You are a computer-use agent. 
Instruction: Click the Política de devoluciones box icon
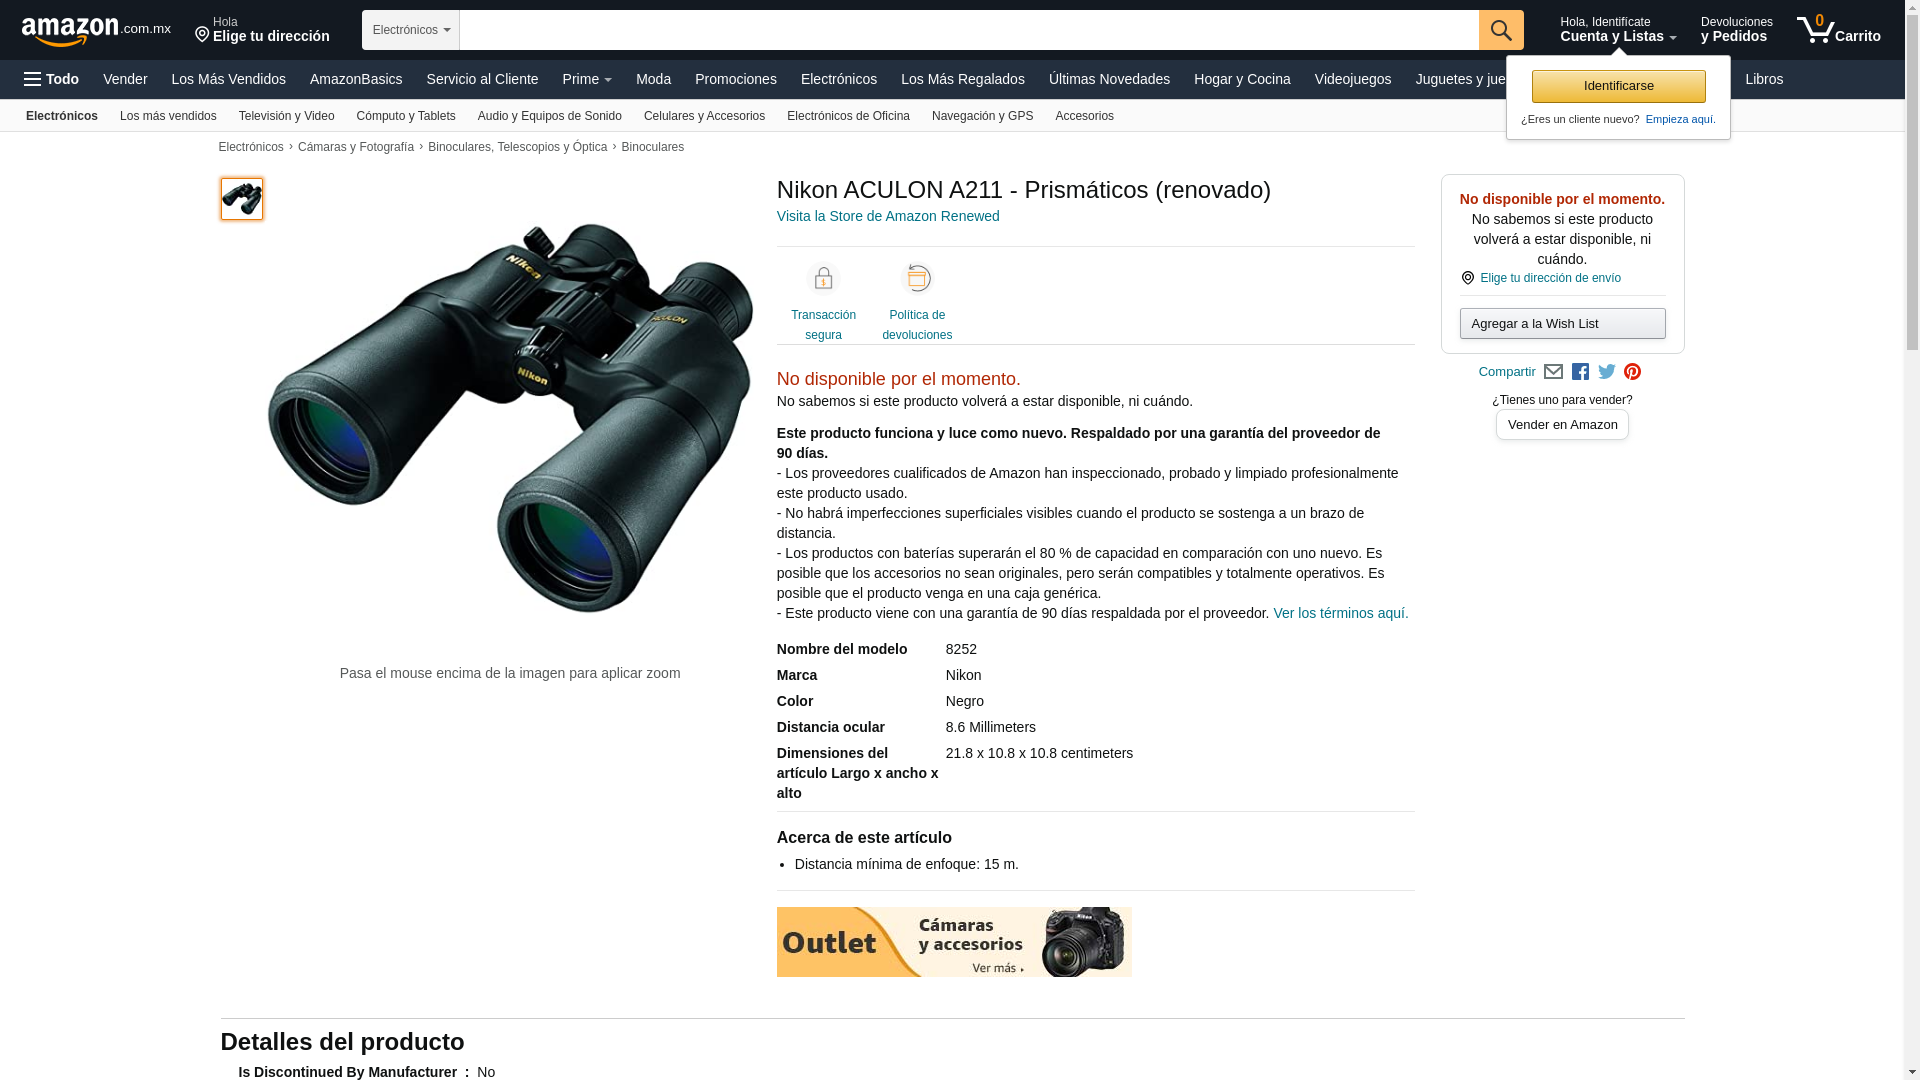pos(917,279)
